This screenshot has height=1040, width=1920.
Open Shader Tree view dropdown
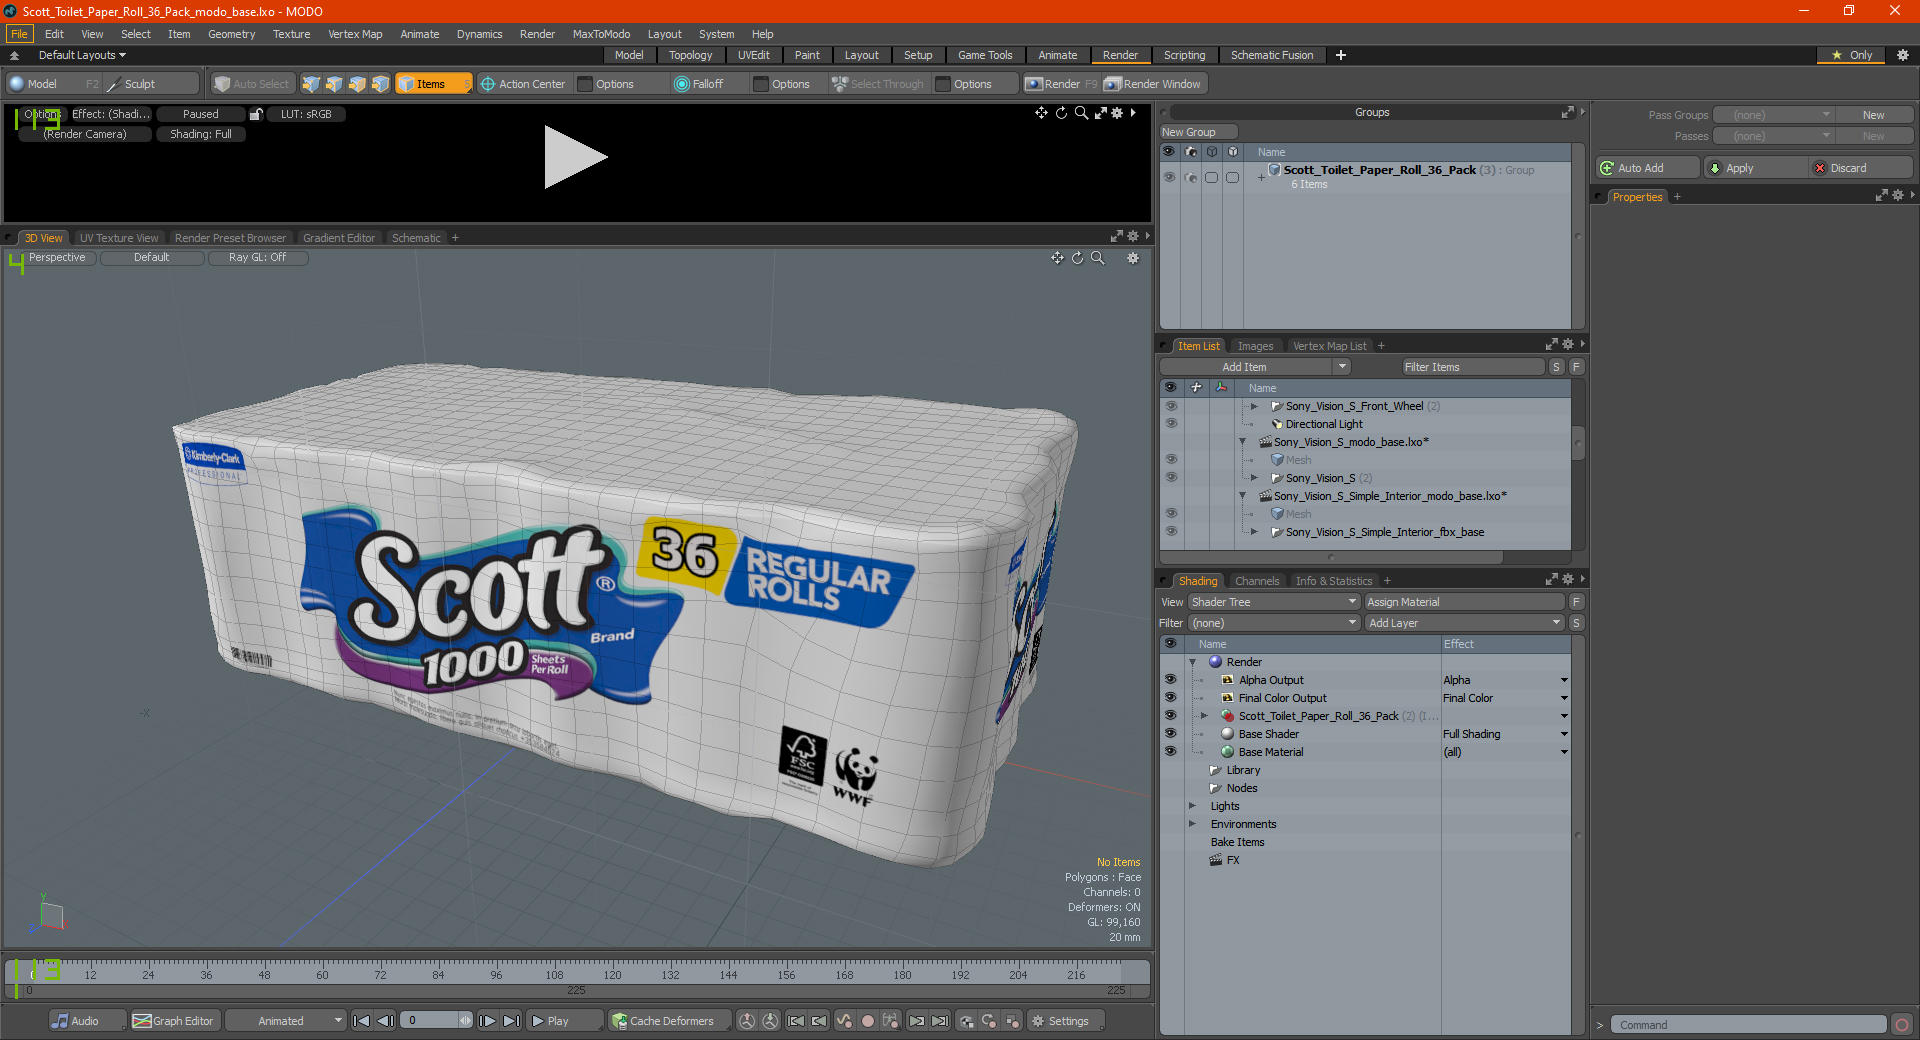[1274, 602]
